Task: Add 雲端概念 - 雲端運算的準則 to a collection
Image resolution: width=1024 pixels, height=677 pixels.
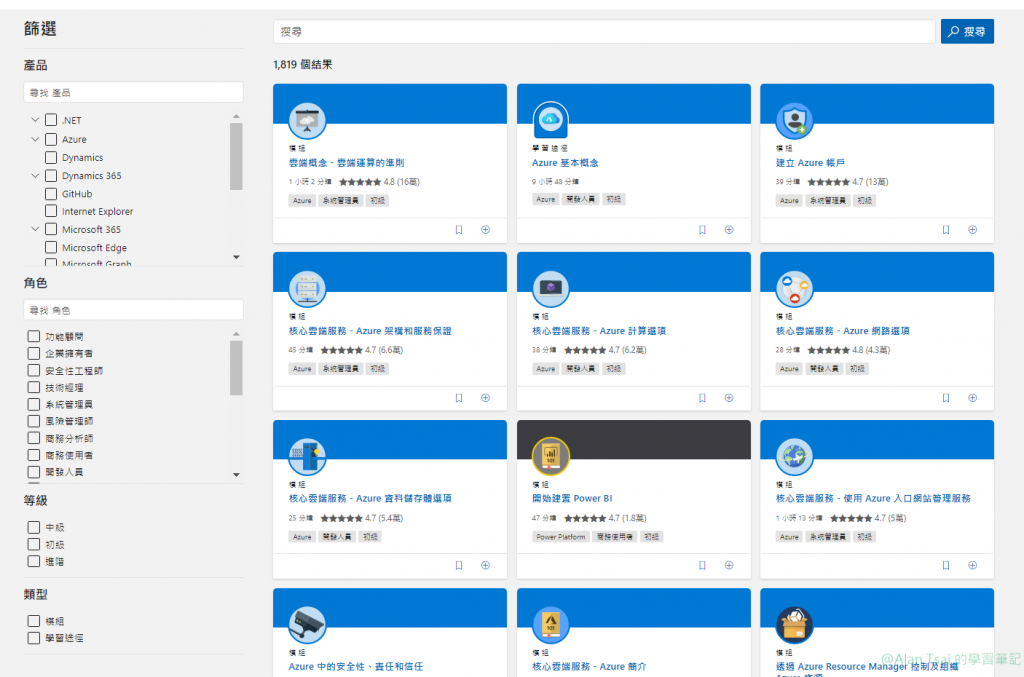Action: 485,230
